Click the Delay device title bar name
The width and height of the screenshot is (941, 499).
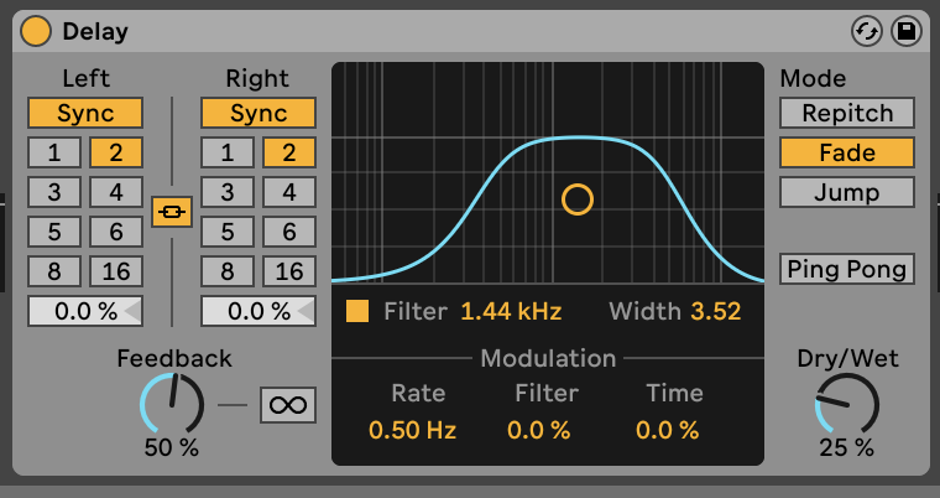click(x=95, y=31)
